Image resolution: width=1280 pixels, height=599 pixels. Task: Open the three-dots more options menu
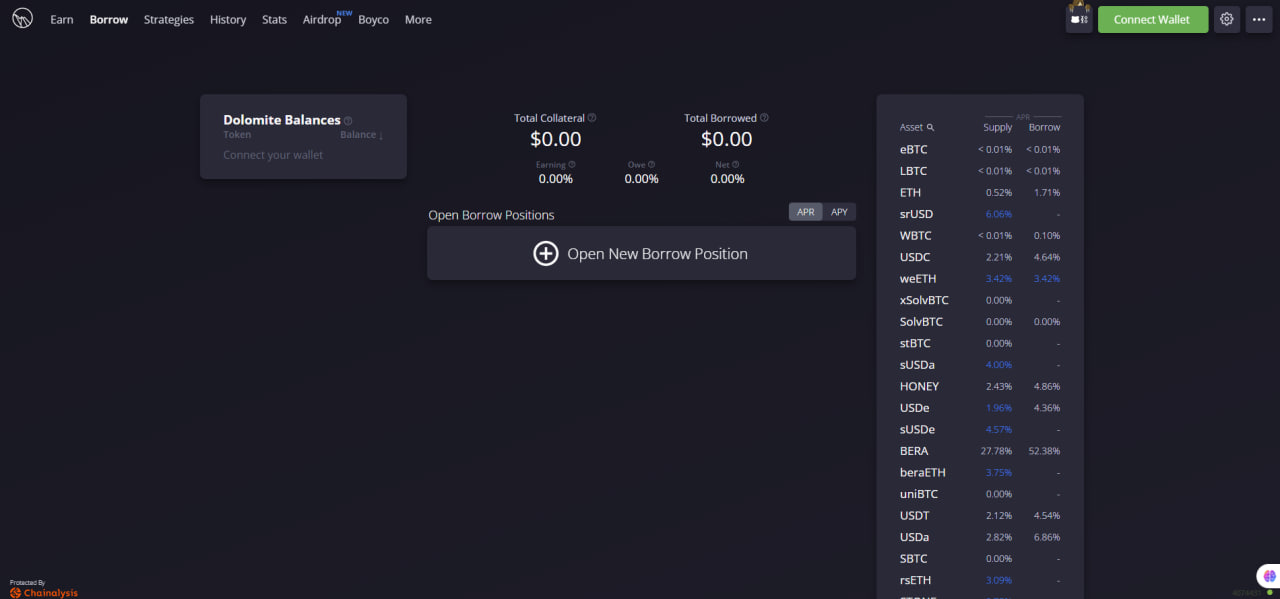coord(1259,19)
